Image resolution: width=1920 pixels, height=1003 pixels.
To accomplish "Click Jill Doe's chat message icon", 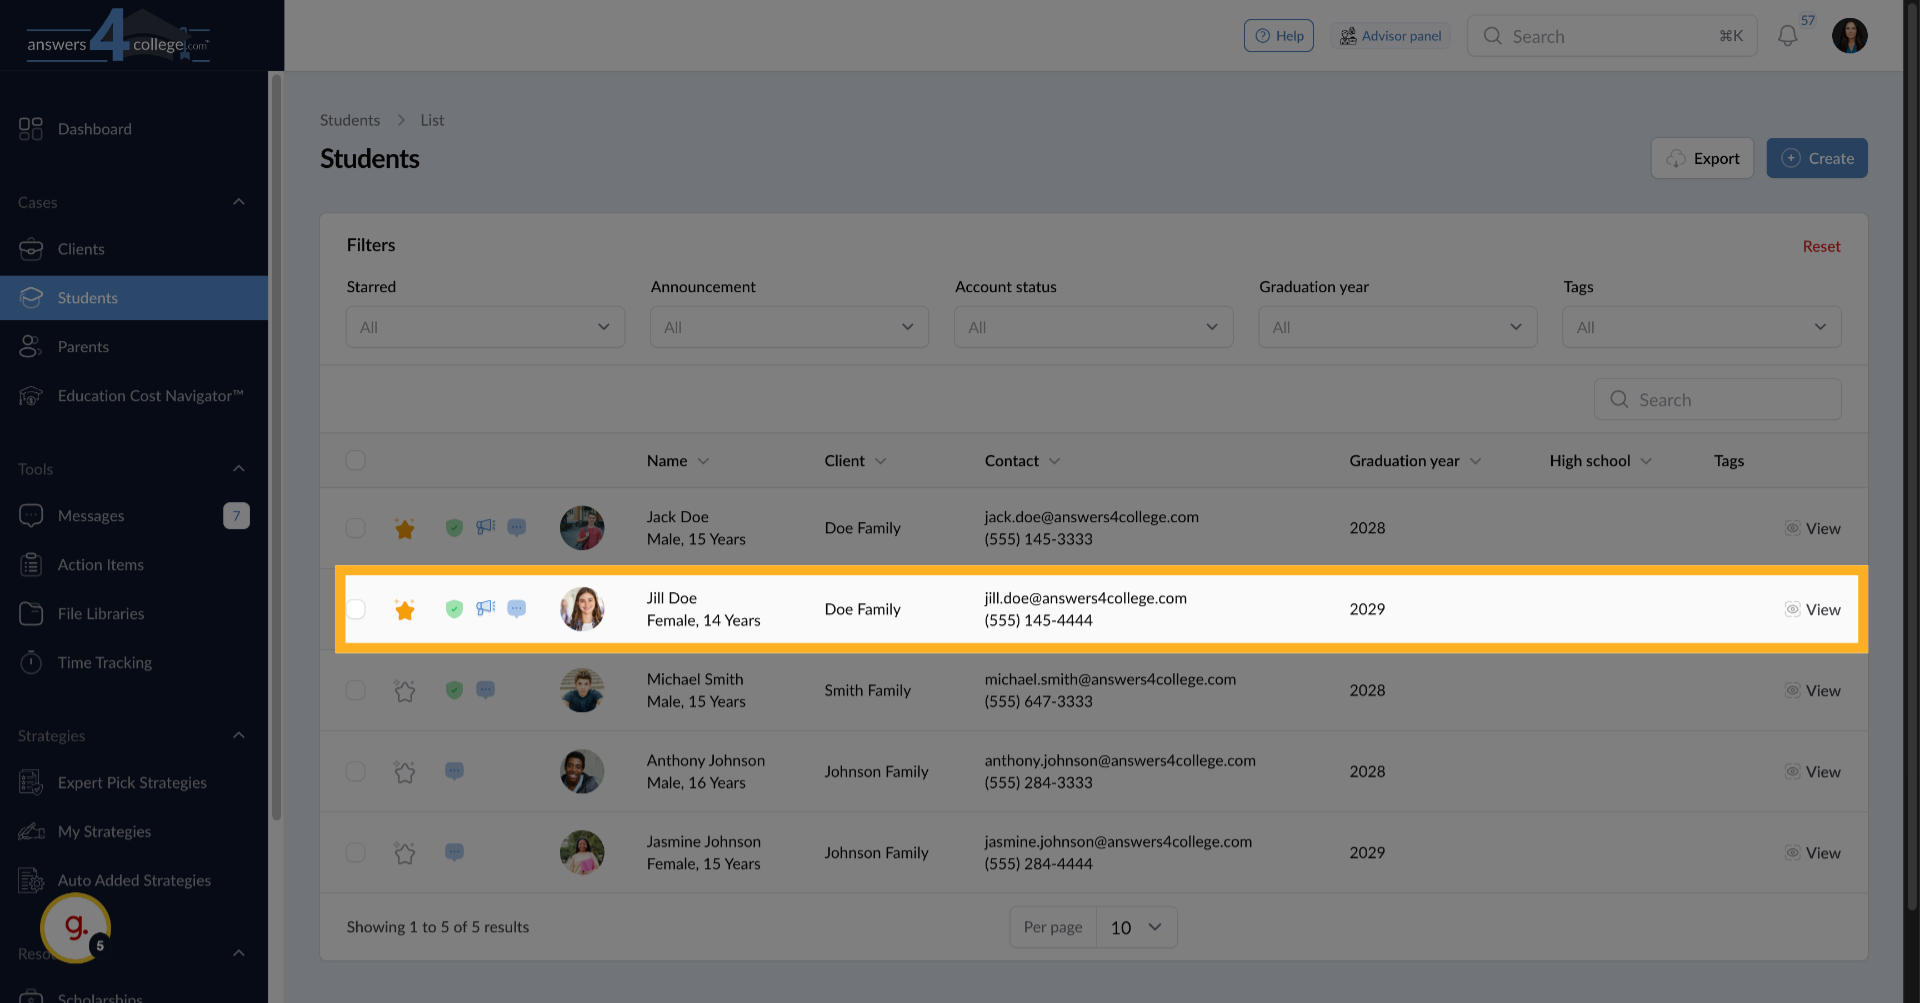I will [x=516, y=609].
